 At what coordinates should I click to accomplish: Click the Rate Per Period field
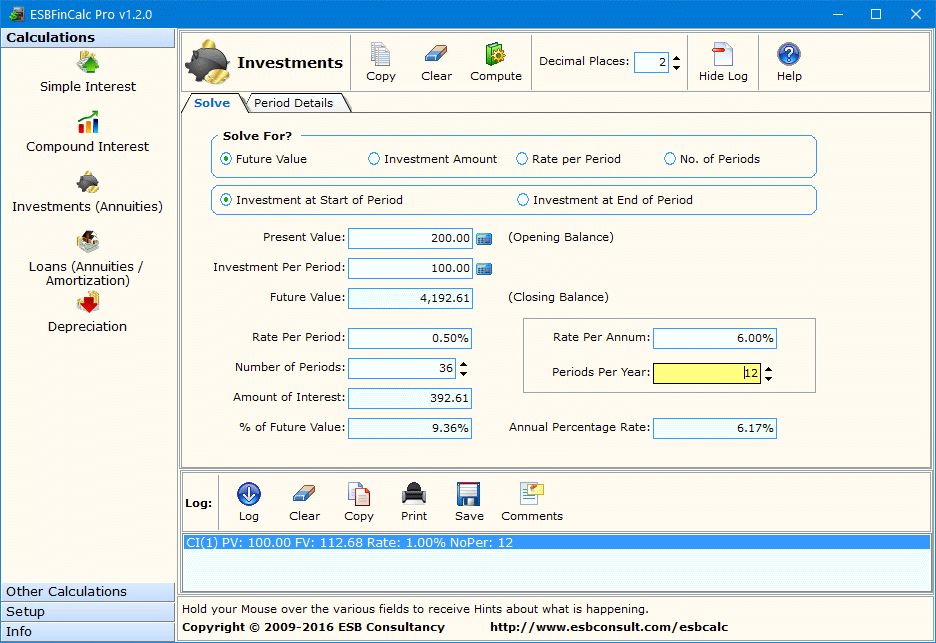pos(410,338)
